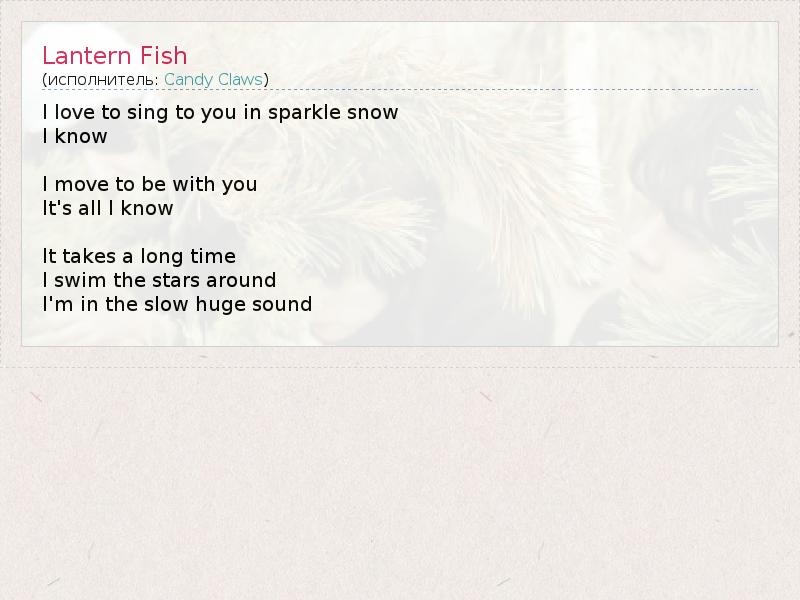Viewport: 800px width, 600px height.
Task: Click the lyric 'I move to be with you'
Action: pos(150,185)
